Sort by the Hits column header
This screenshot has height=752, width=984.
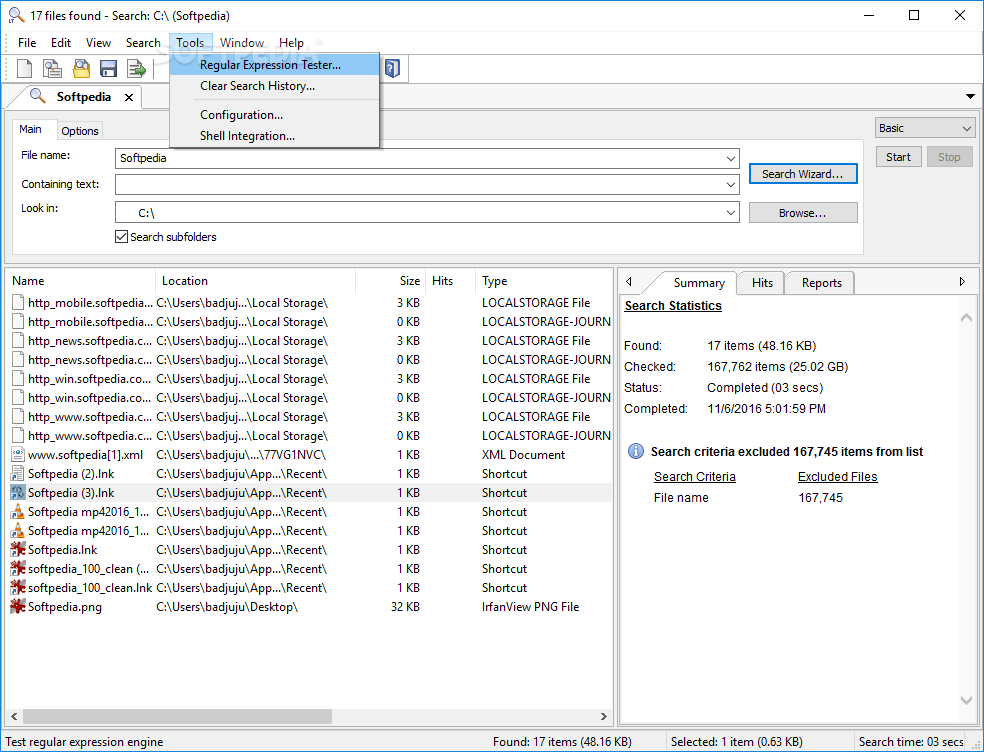click(450, 281)
